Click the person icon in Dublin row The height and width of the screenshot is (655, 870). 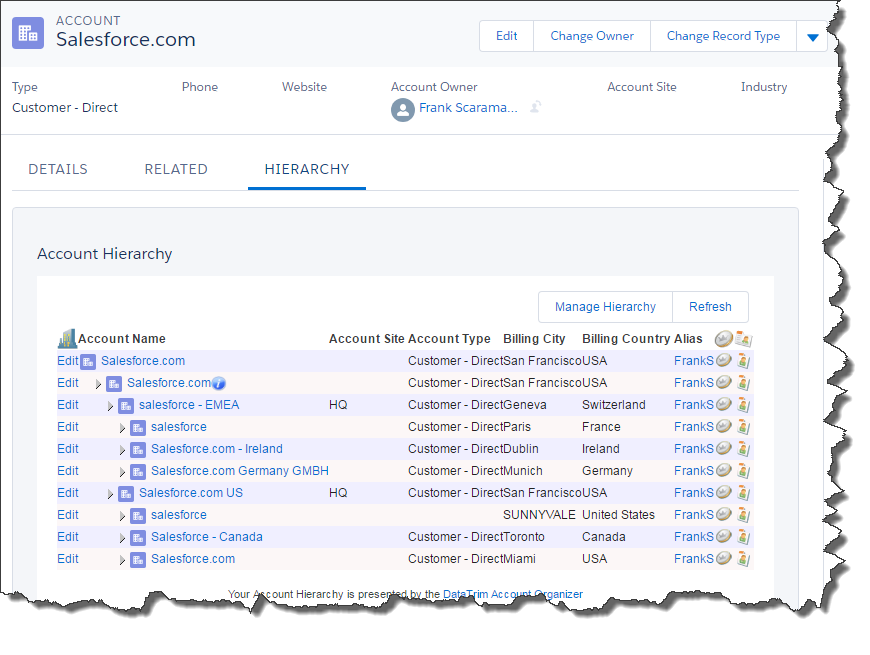743,449
